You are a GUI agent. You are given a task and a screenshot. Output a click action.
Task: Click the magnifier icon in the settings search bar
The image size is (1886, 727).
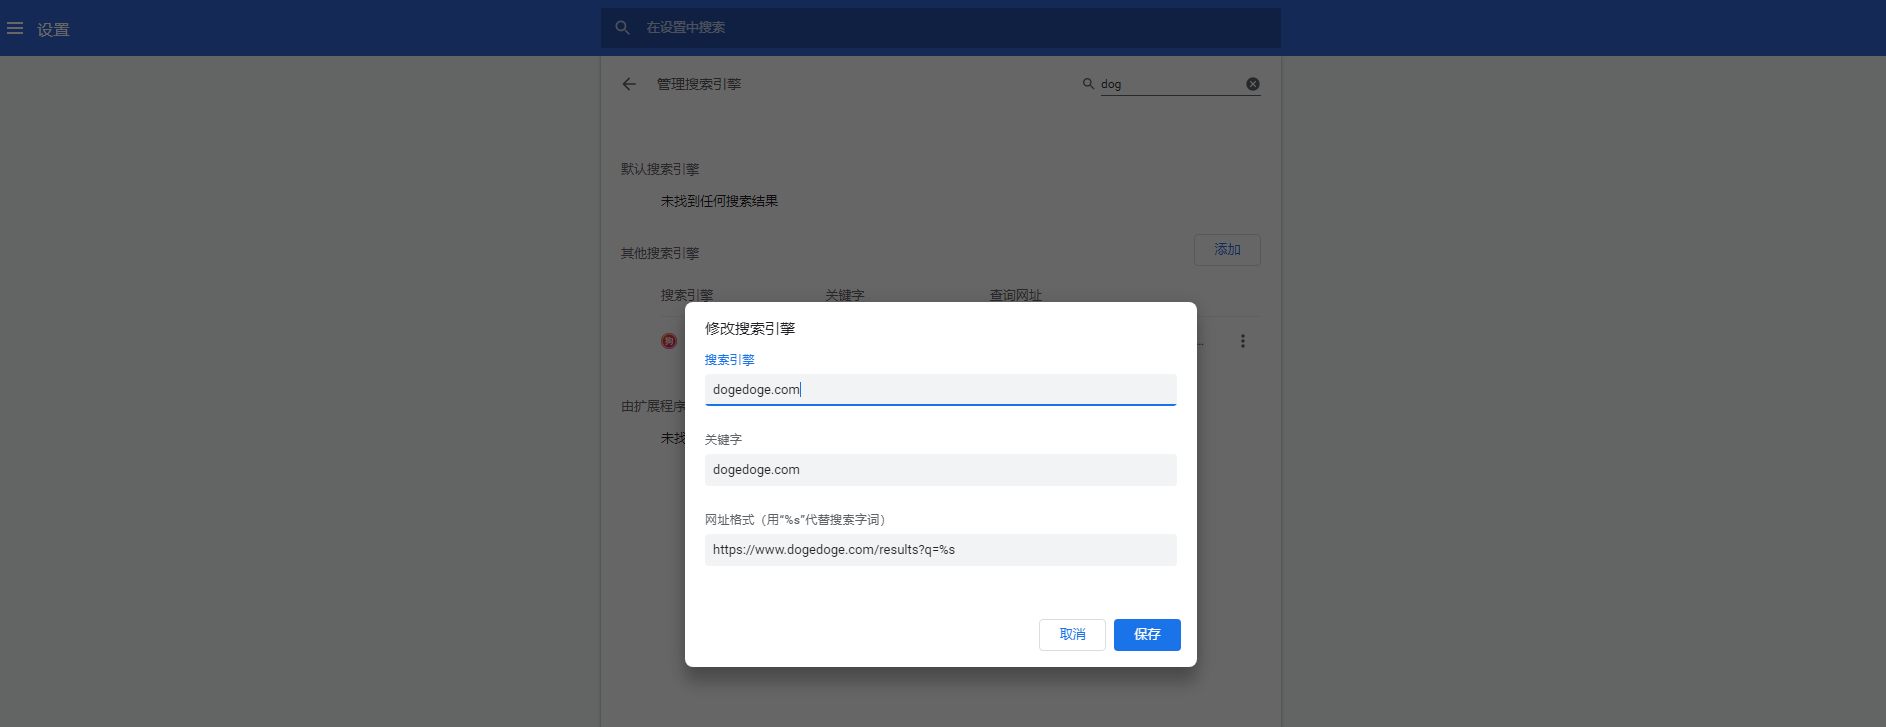coord(622,28)
